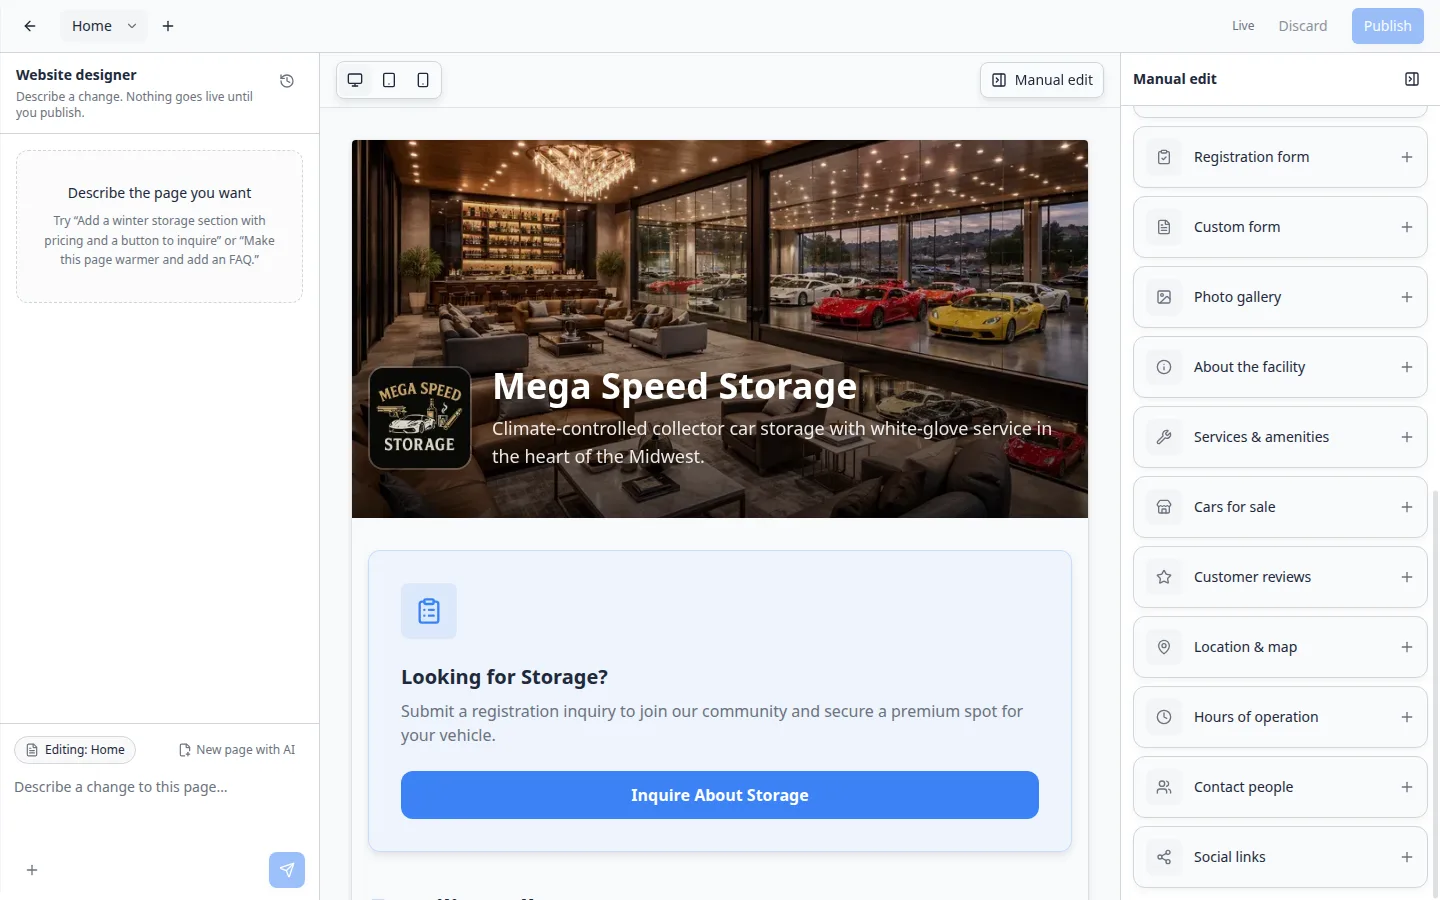1440x900 pixels.
Task: Add the About the facility section
Action: click(x=1407, y=367)
